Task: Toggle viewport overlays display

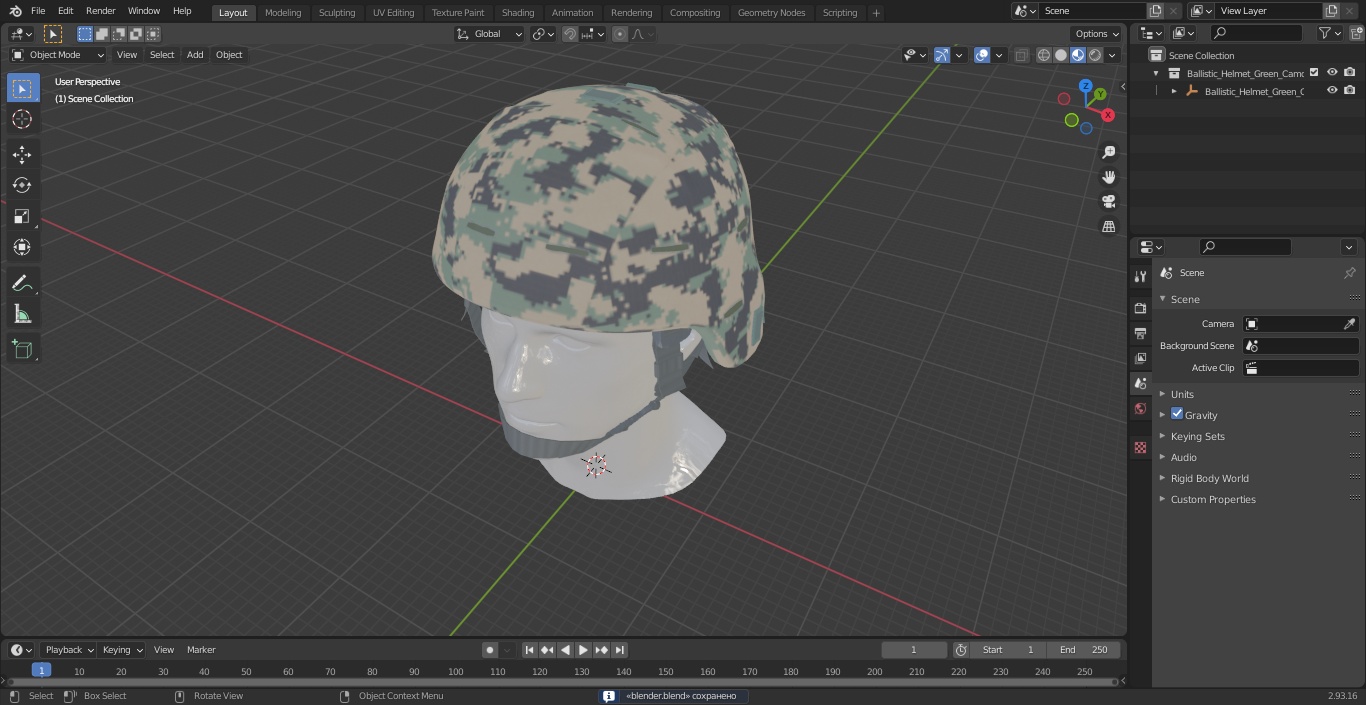Action: [982, 55]
